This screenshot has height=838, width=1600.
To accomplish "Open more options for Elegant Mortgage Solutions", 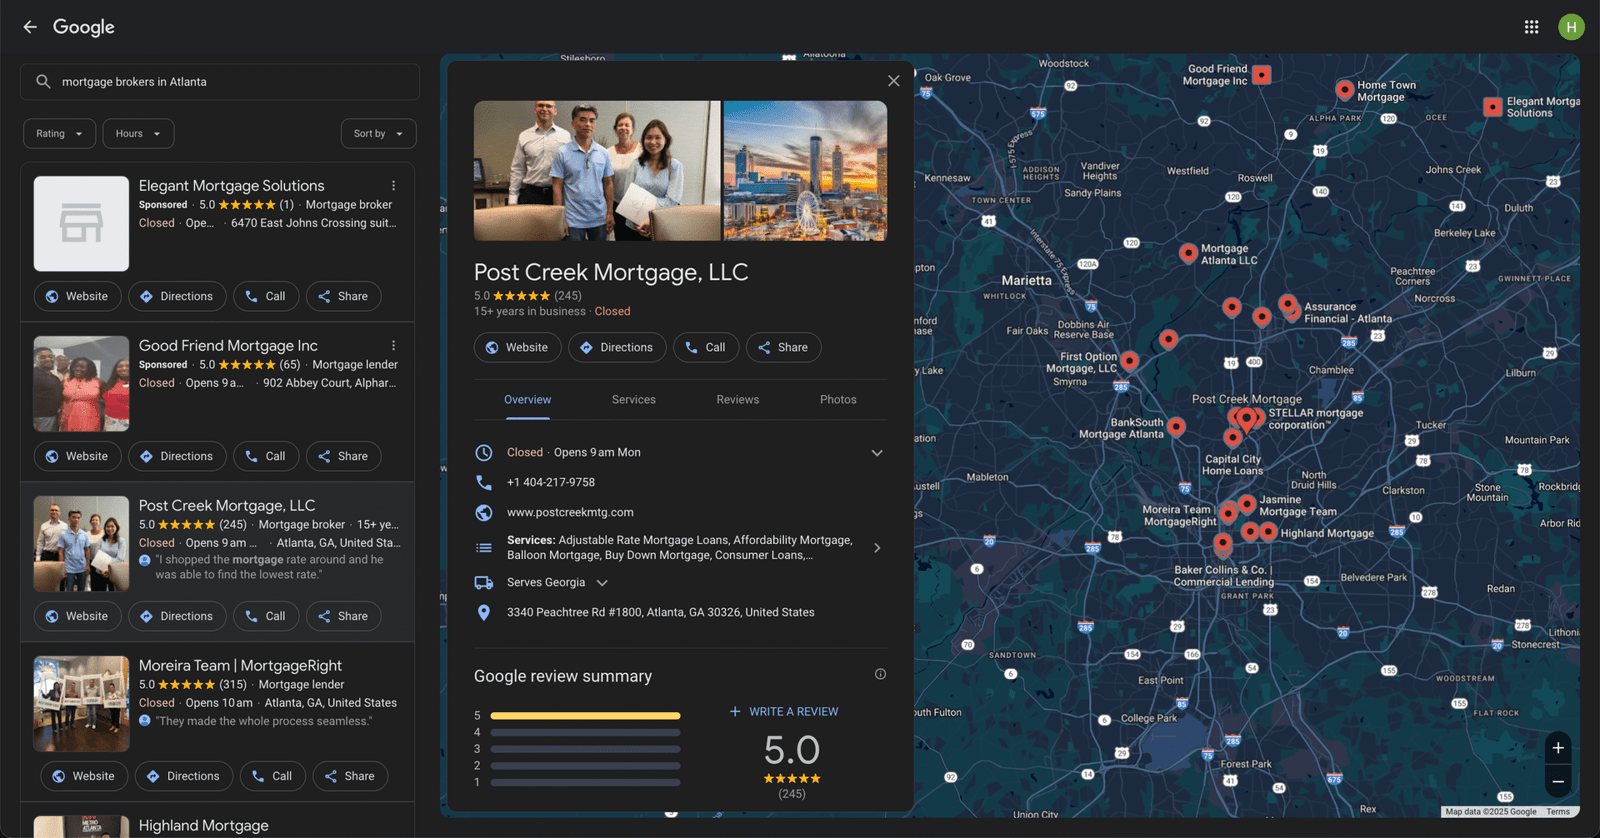I will click(x=393, y=186).
